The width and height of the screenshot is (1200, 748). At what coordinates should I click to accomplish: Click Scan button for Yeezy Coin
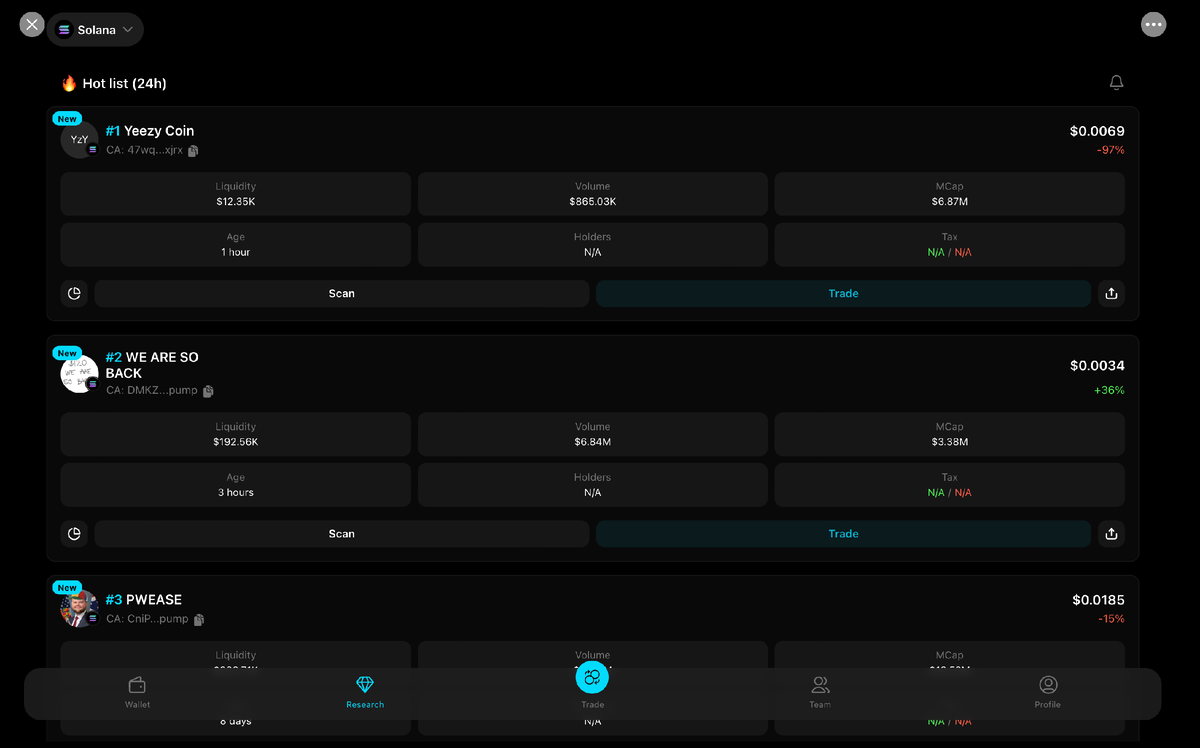[342, 293]
